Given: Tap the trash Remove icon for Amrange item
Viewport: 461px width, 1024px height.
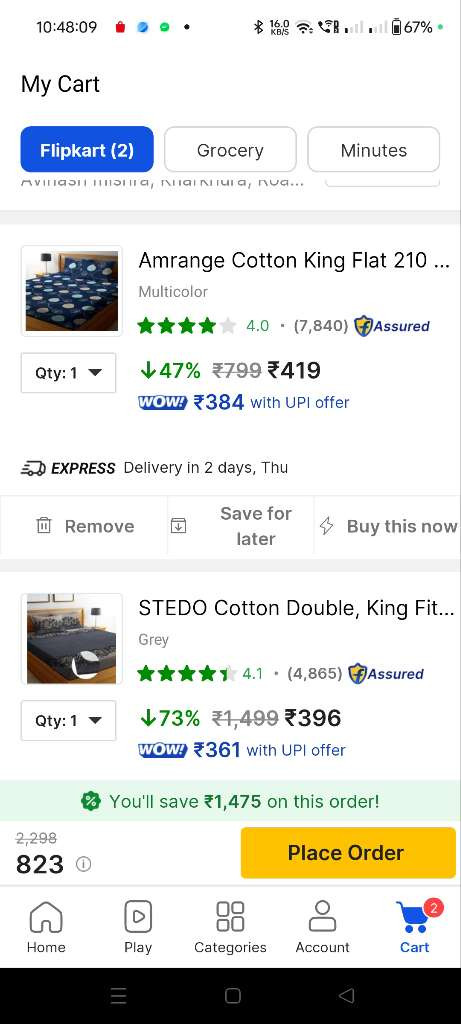Looking at the screenshot, I should [44, 525].
